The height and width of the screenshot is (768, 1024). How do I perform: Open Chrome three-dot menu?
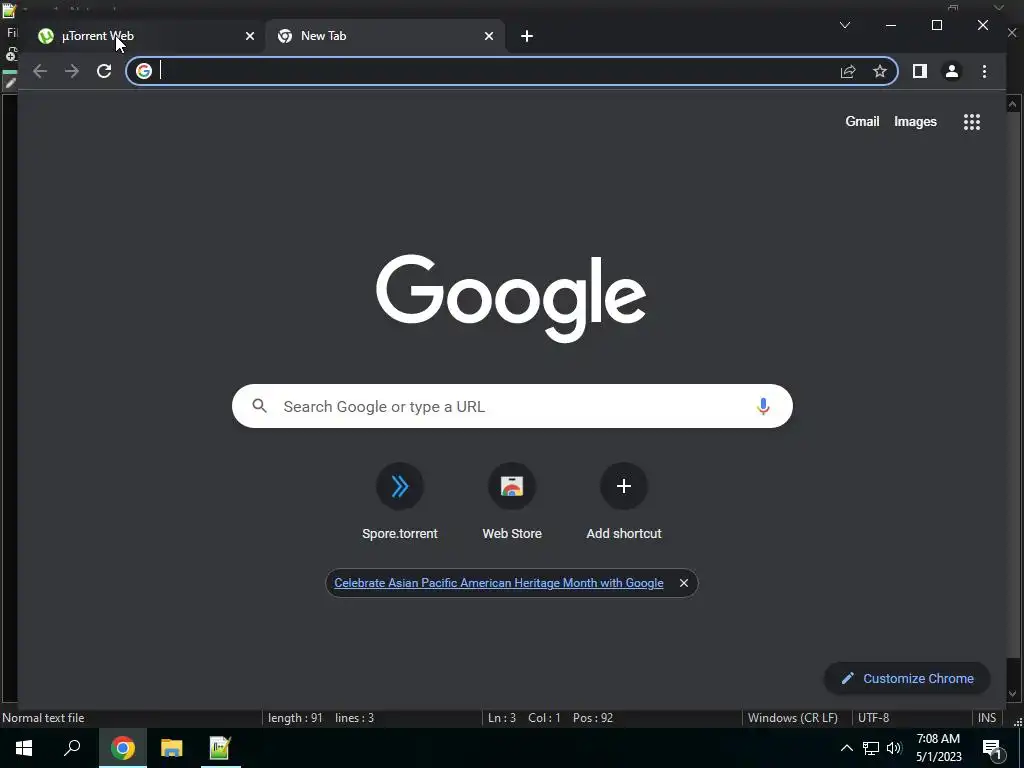coord(984,71)
